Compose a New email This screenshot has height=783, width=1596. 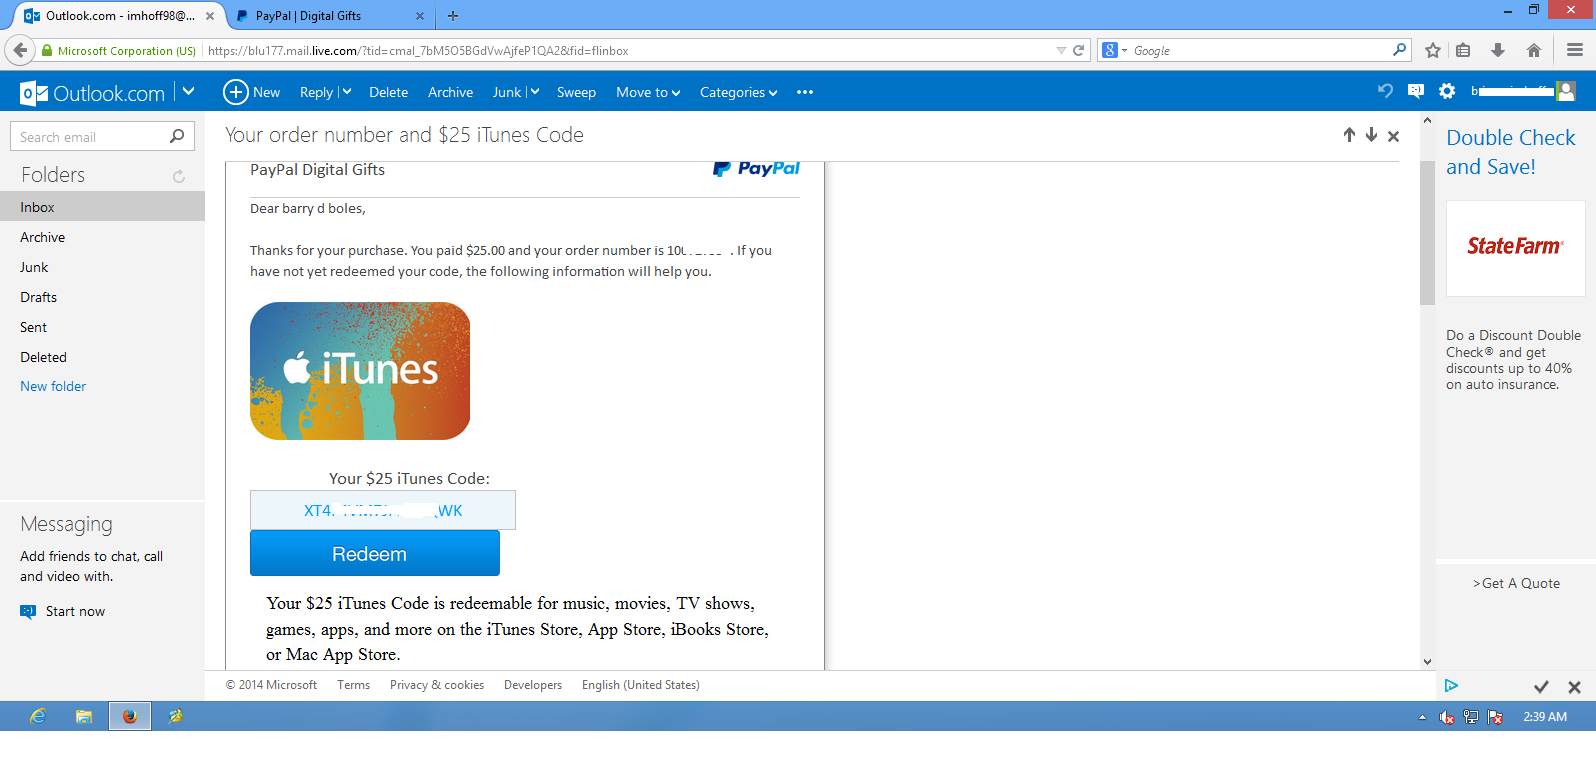point(251,92)
